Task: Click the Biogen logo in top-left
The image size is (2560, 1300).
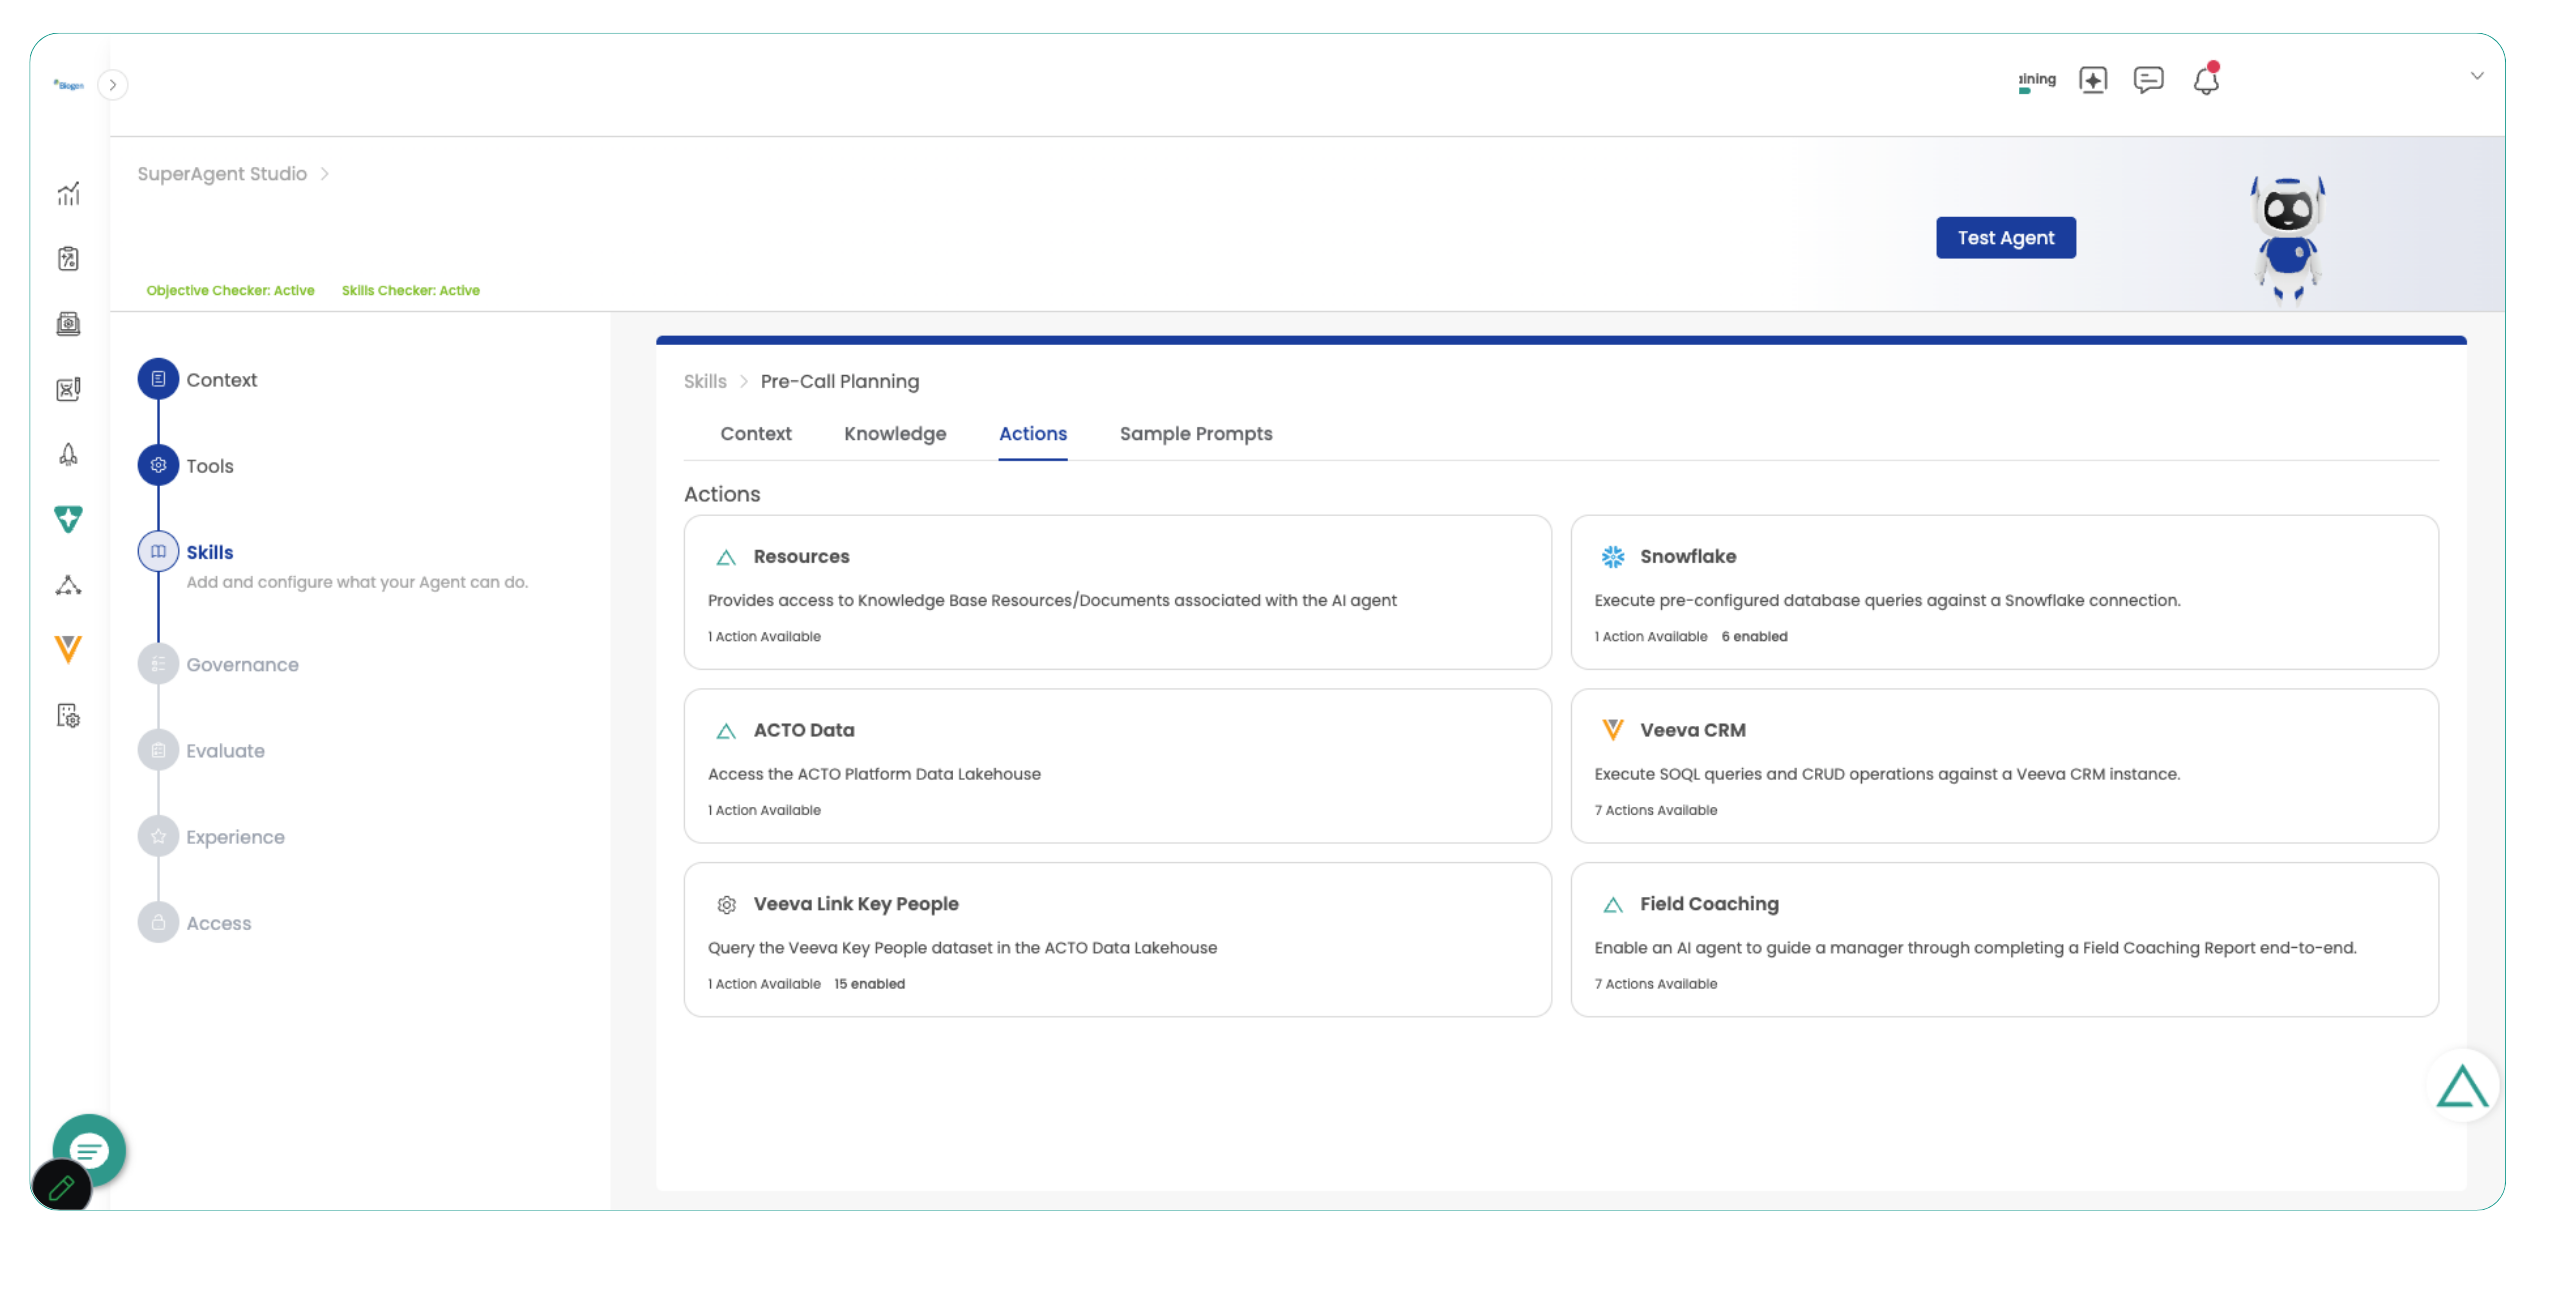Action: [69, 85]
